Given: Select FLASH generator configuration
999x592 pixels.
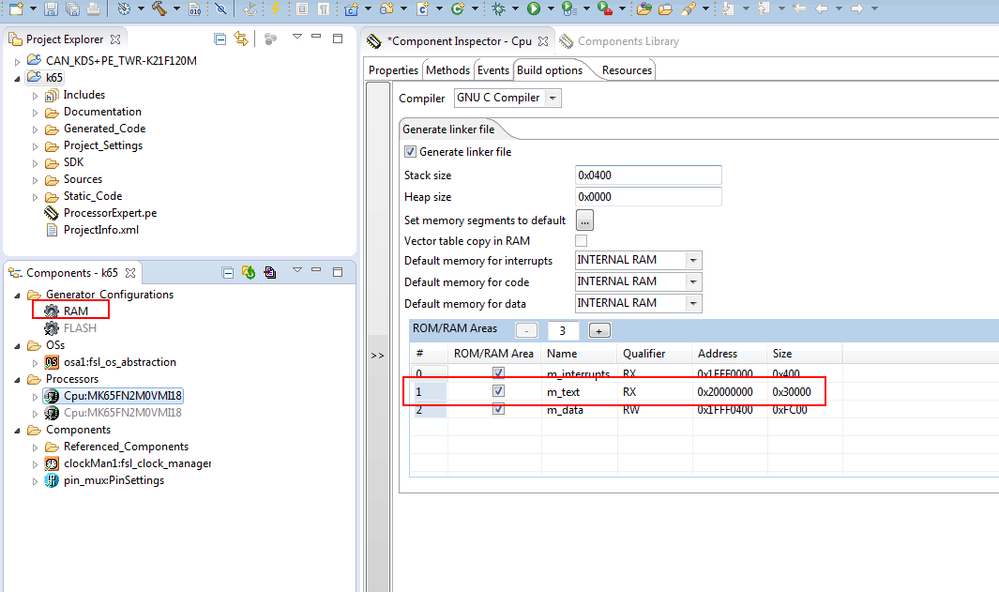Looking at the screenshot, I should point(71,328).
